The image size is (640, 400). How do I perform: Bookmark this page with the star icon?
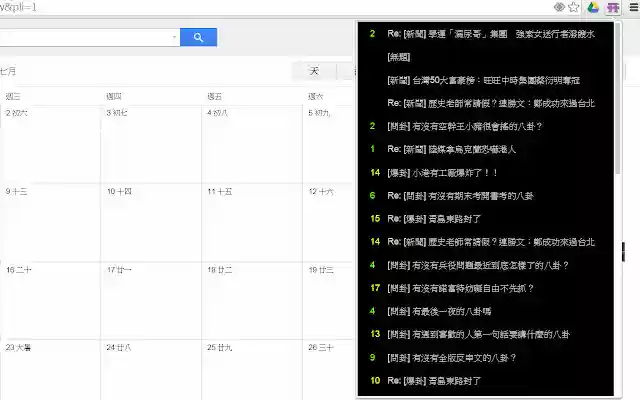point(574,7)
